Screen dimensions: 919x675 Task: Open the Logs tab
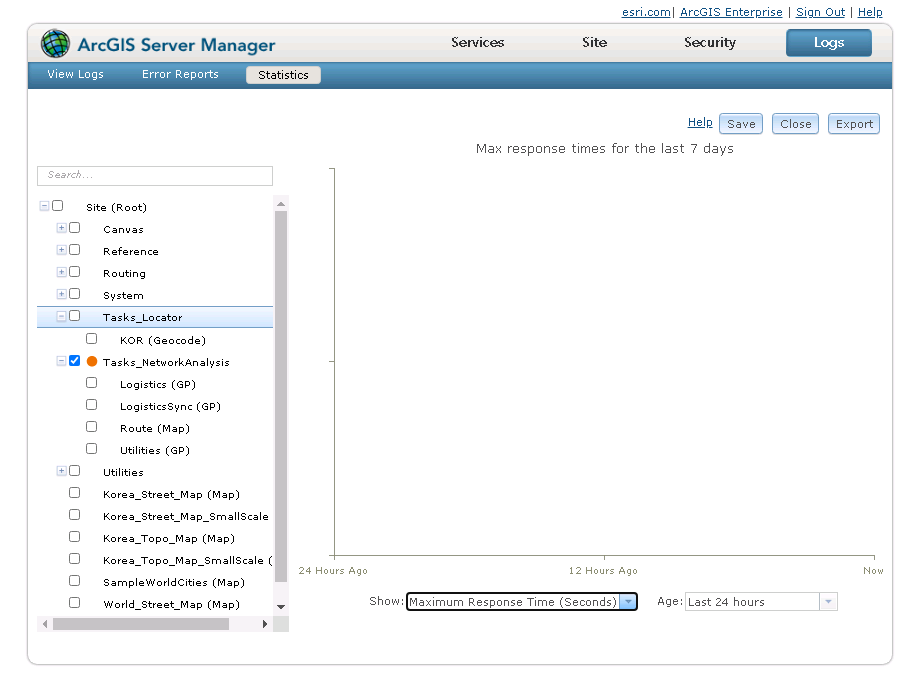(x=829, y=43)
